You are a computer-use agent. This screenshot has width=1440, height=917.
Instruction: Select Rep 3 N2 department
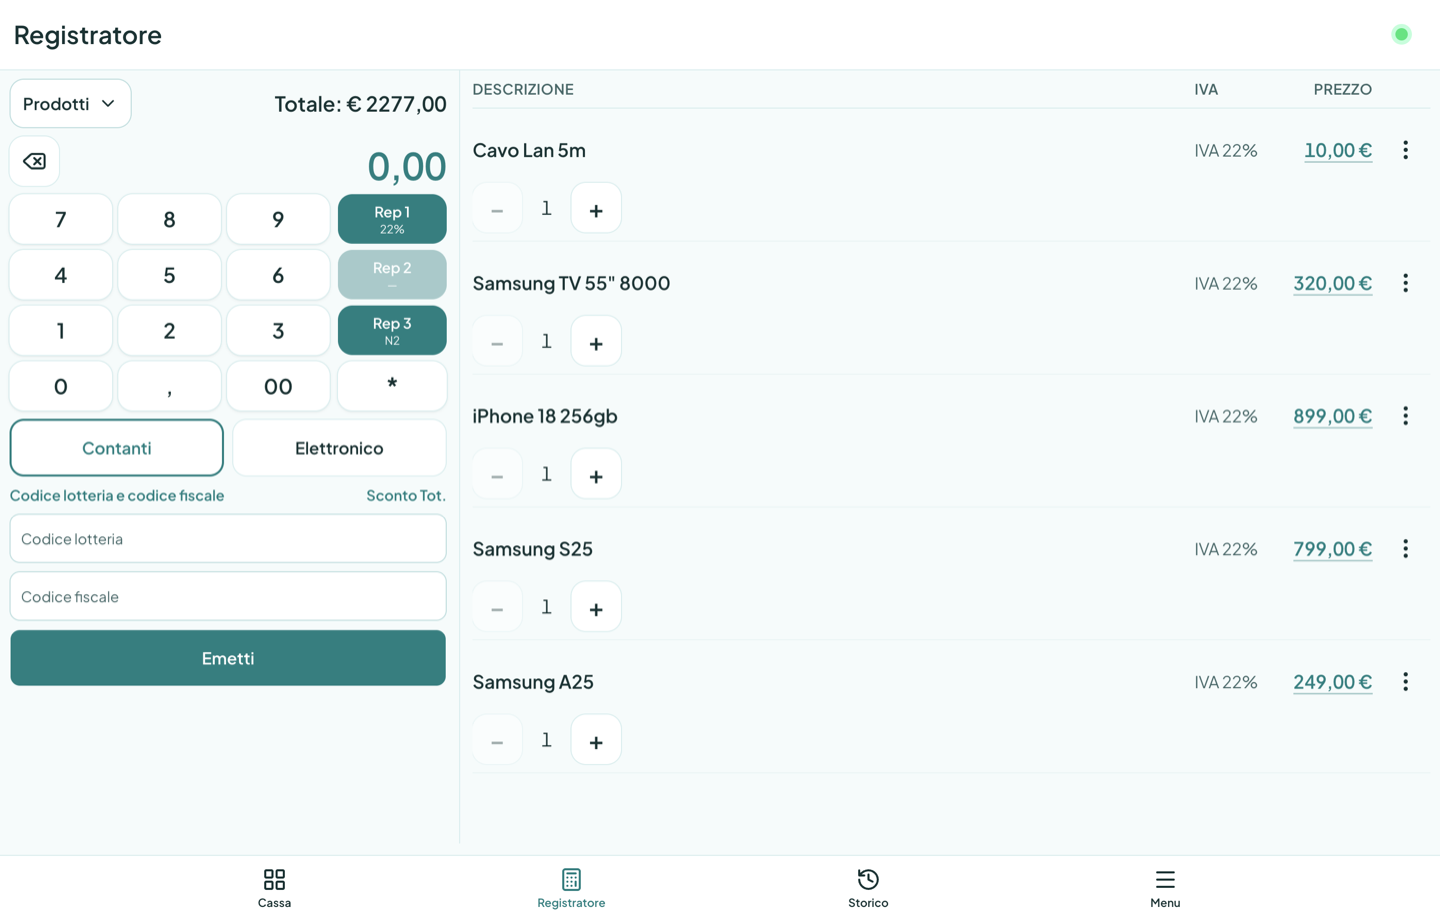[392, 331]
